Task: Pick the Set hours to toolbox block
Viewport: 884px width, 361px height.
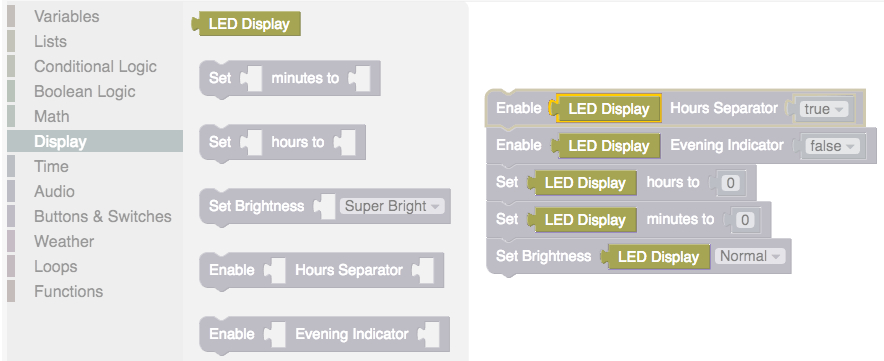Action: click(282, 143)
